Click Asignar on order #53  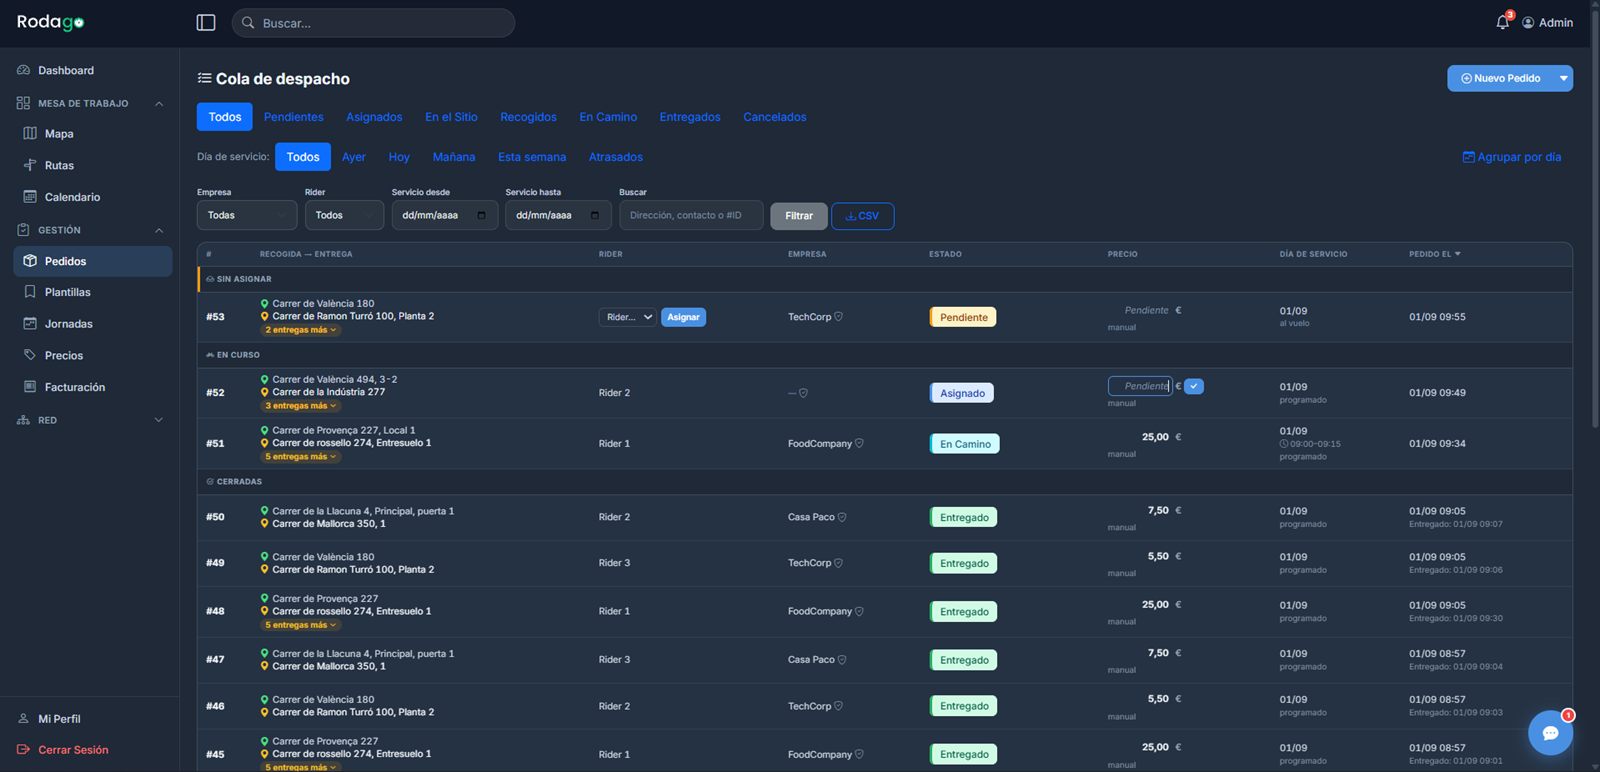683,317
